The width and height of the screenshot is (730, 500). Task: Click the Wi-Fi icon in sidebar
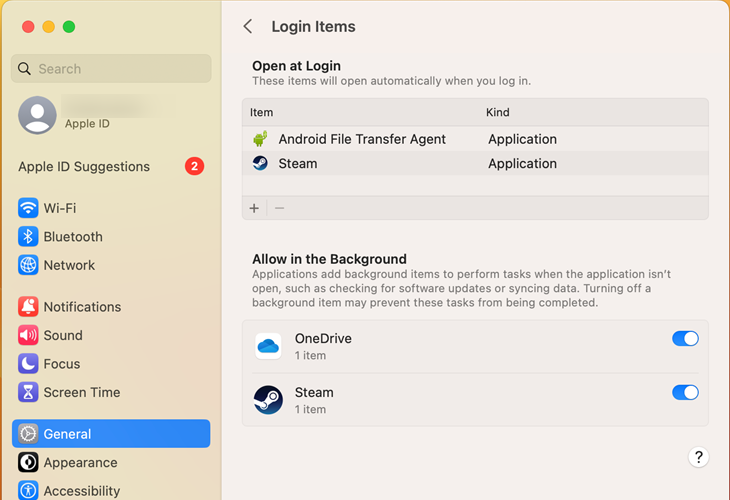coord(28,208)
